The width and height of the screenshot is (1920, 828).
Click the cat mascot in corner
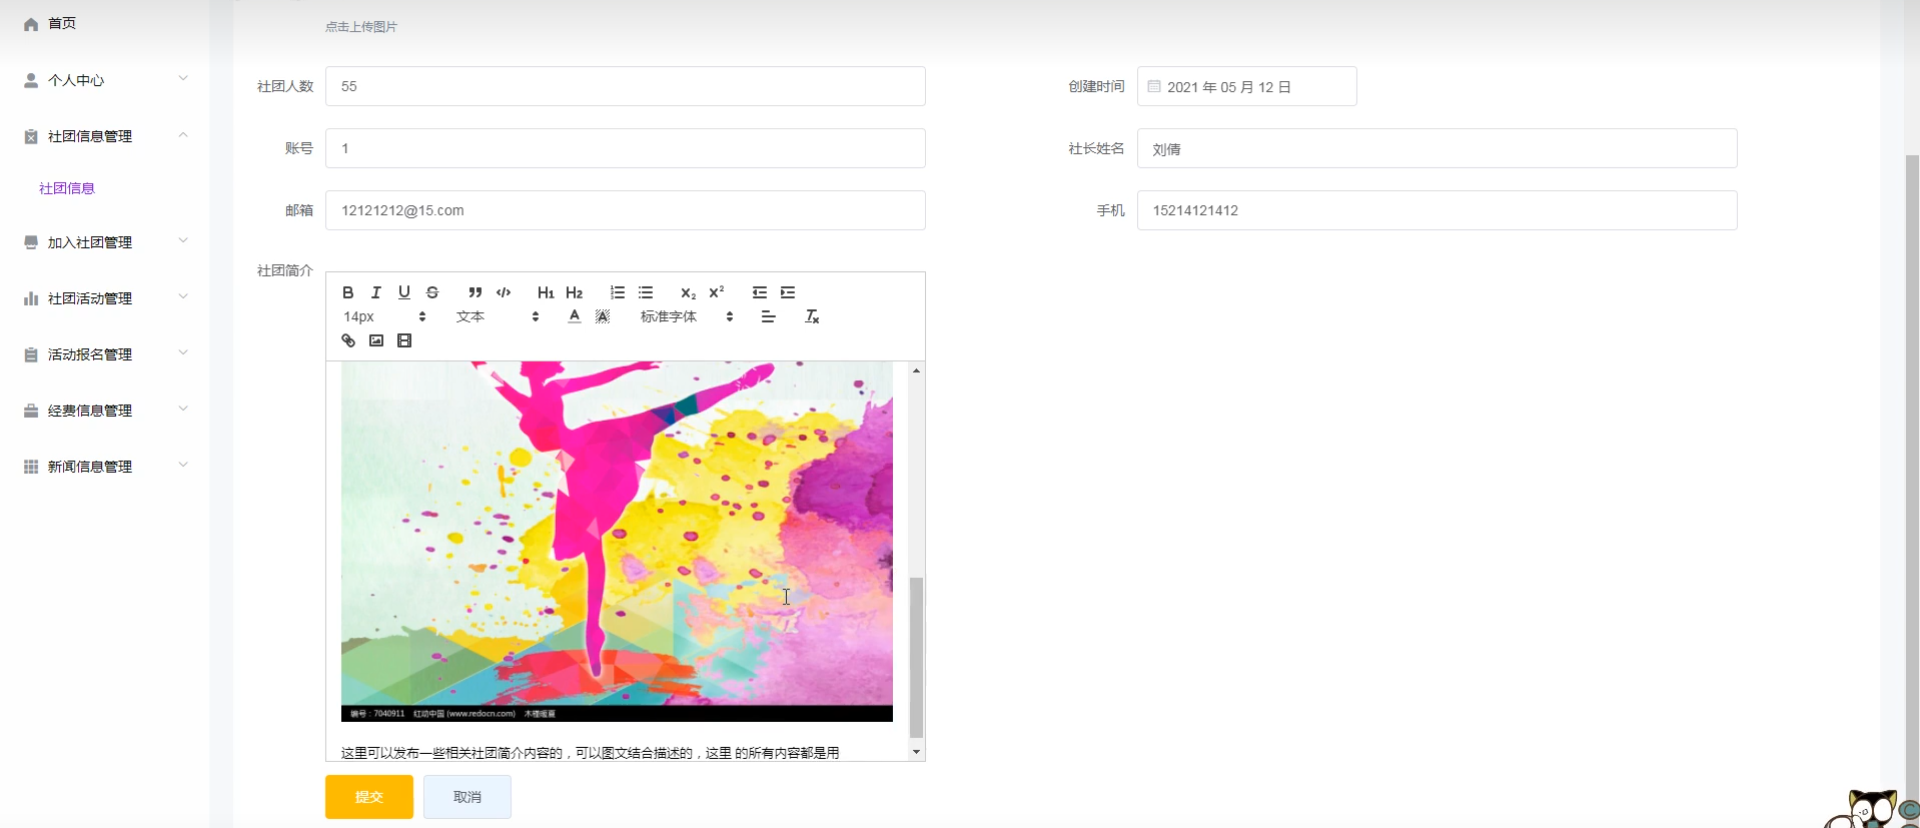coord(1870,809)
